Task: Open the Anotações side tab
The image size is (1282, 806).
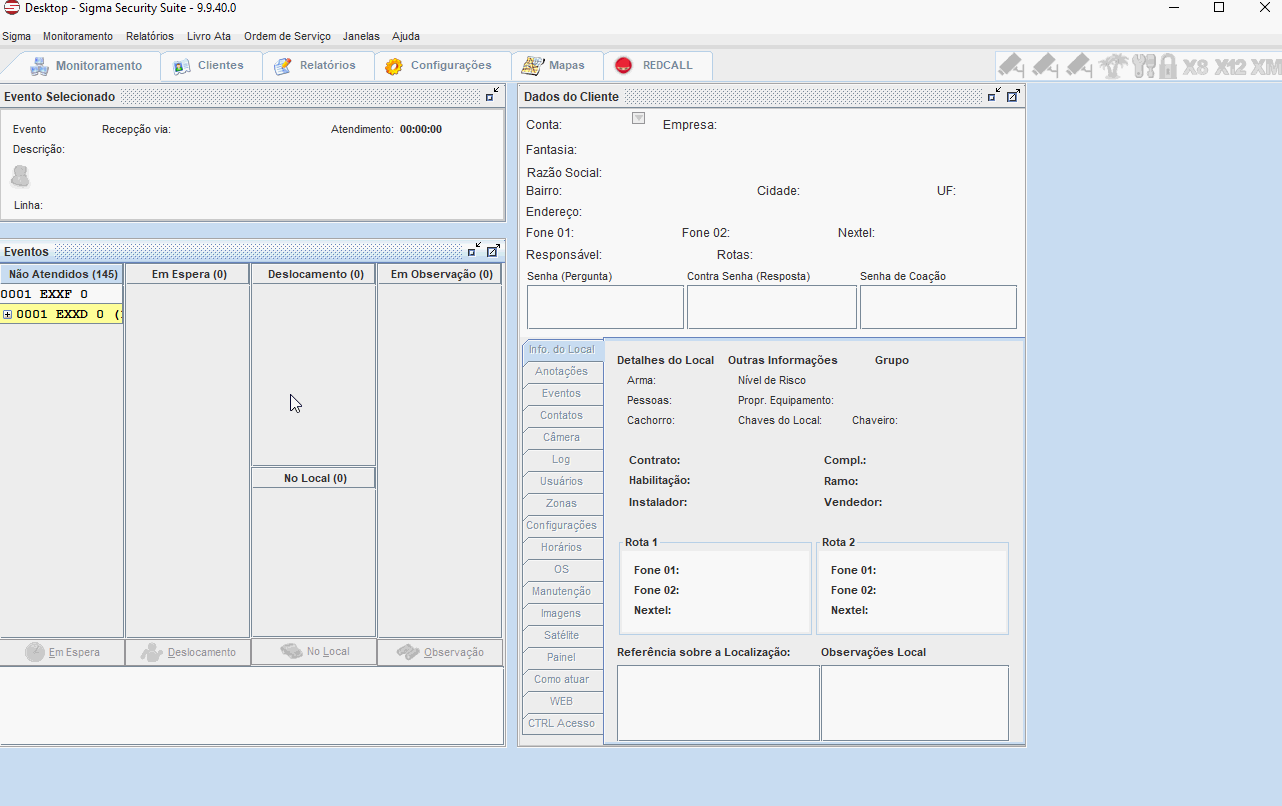Action: 562,371
